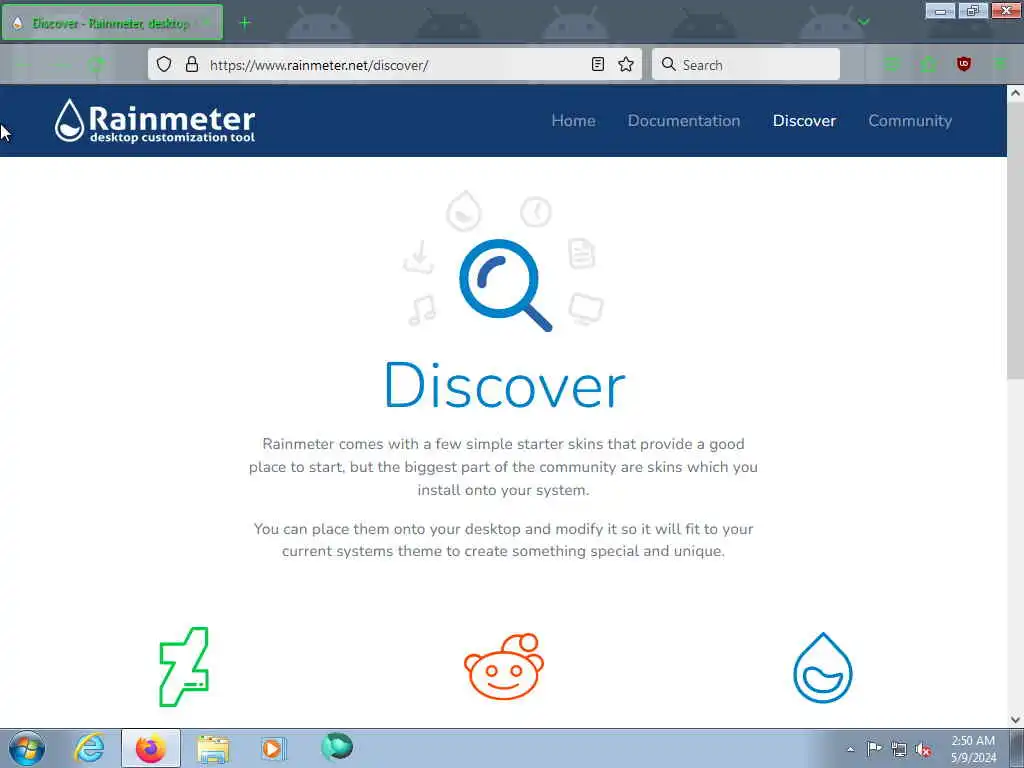Open the Windows Start button
1024x768 pixels.
27,748
